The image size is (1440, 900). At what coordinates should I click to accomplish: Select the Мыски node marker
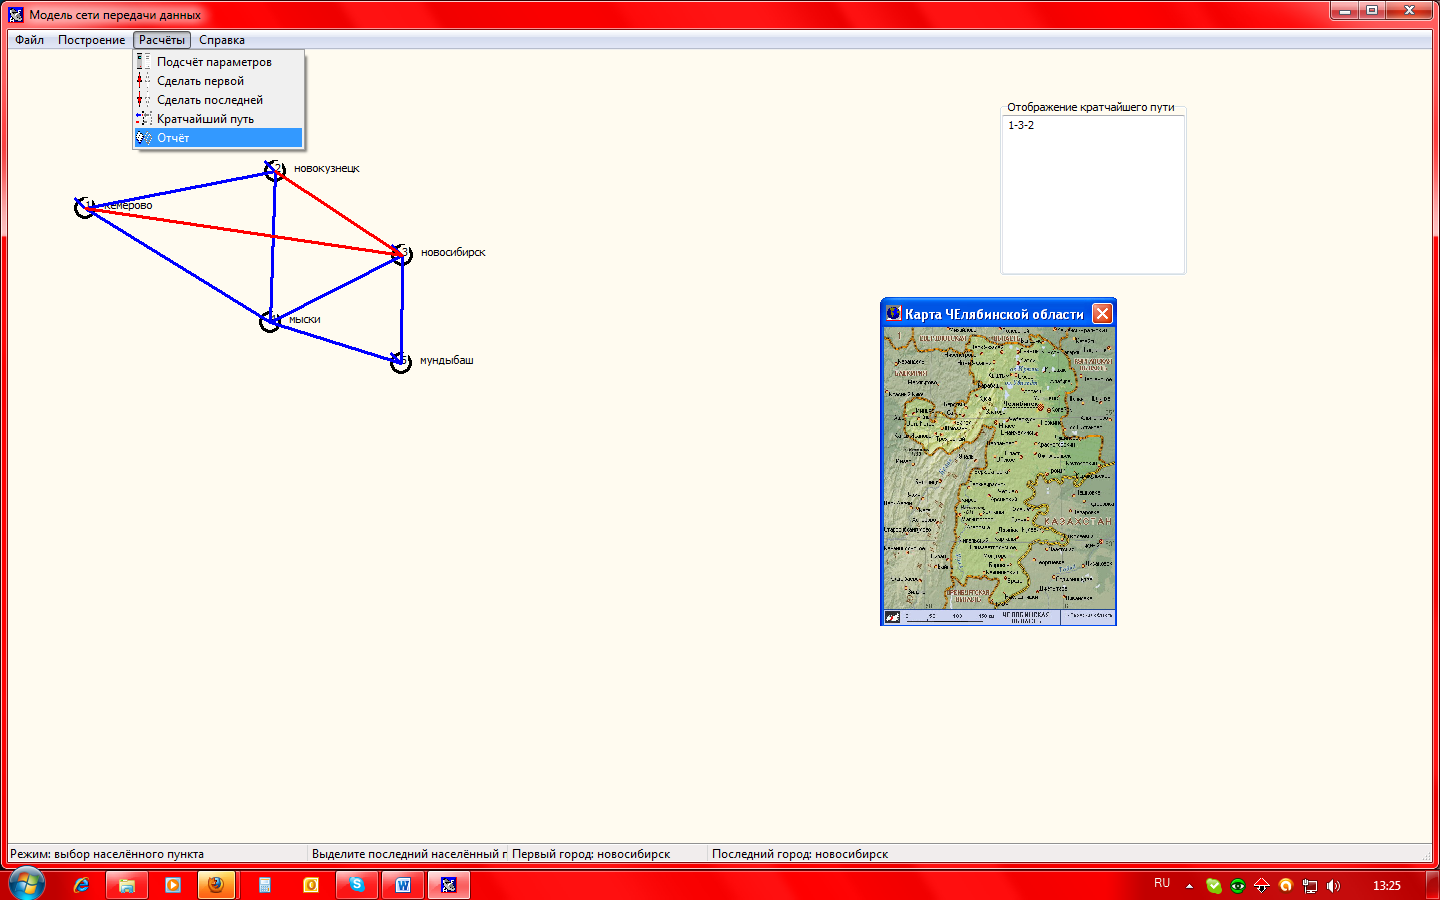[x=270, y=321]
